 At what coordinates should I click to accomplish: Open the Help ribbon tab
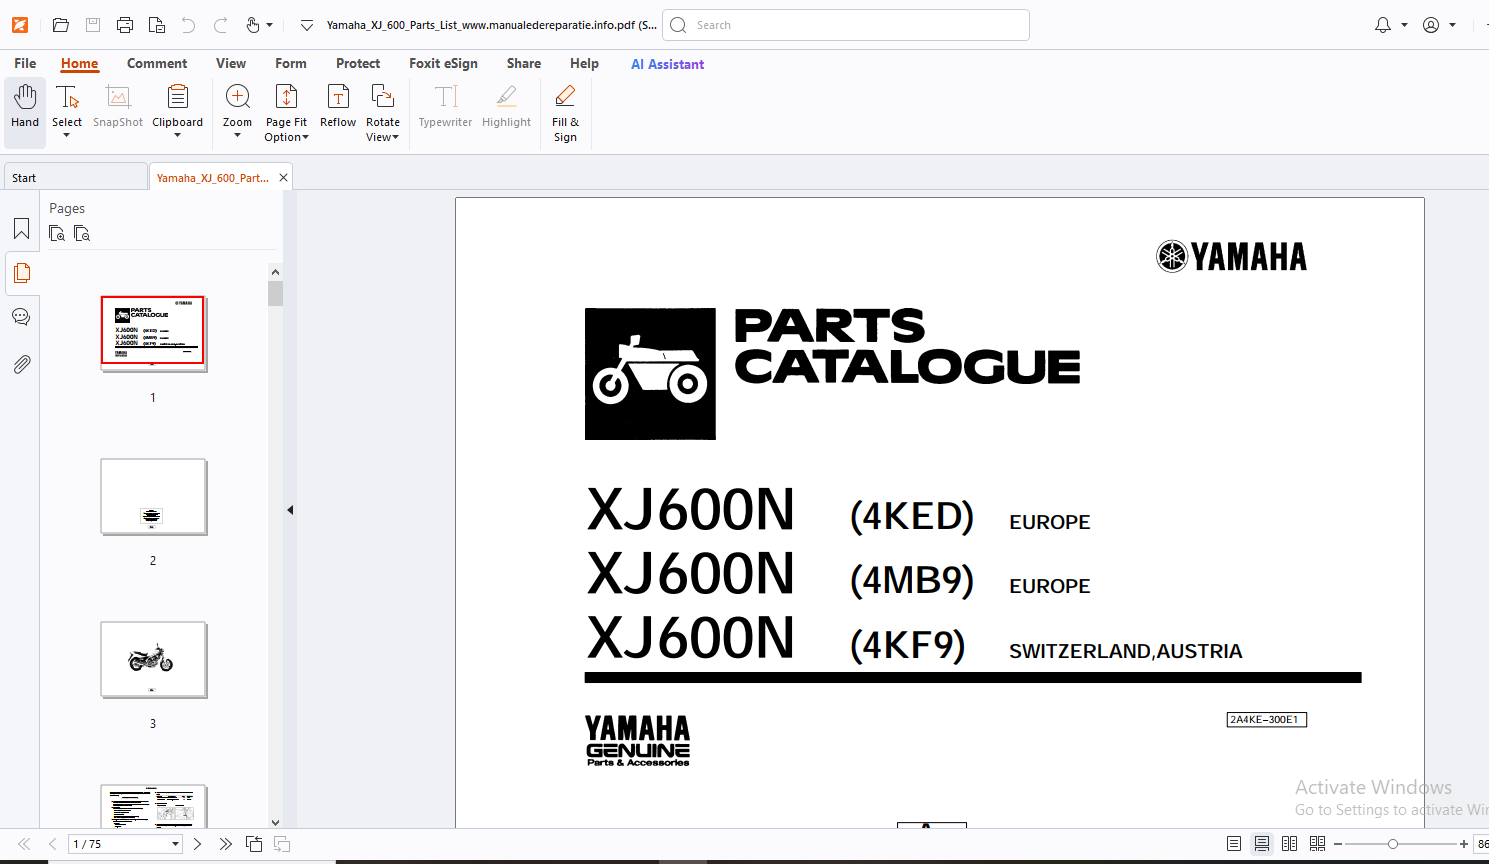pyautogui.click(x=584, y=63)
